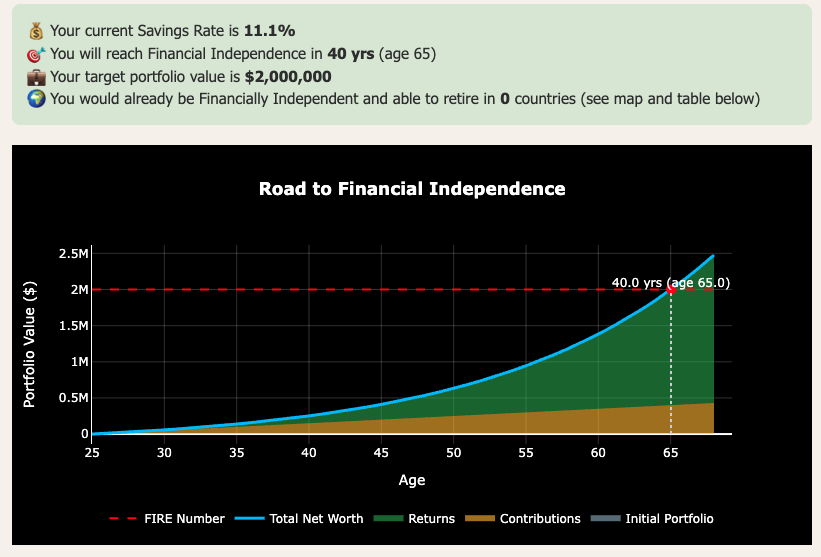This screenshot has height=557, width=821.
Task: Click the savings rate value 11.1%
Action: 269,31
